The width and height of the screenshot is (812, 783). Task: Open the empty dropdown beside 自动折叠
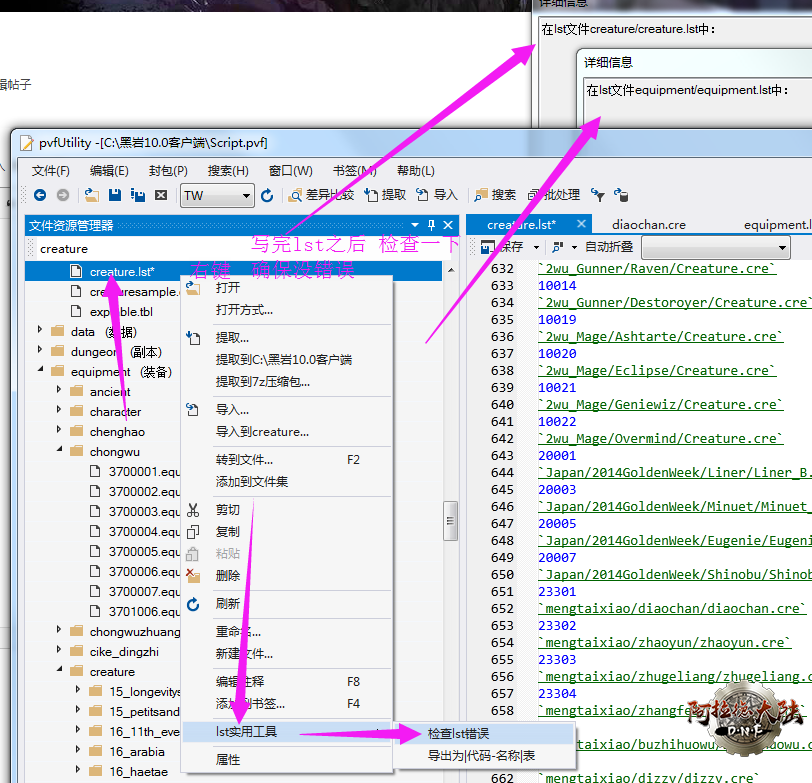[715, 247]
